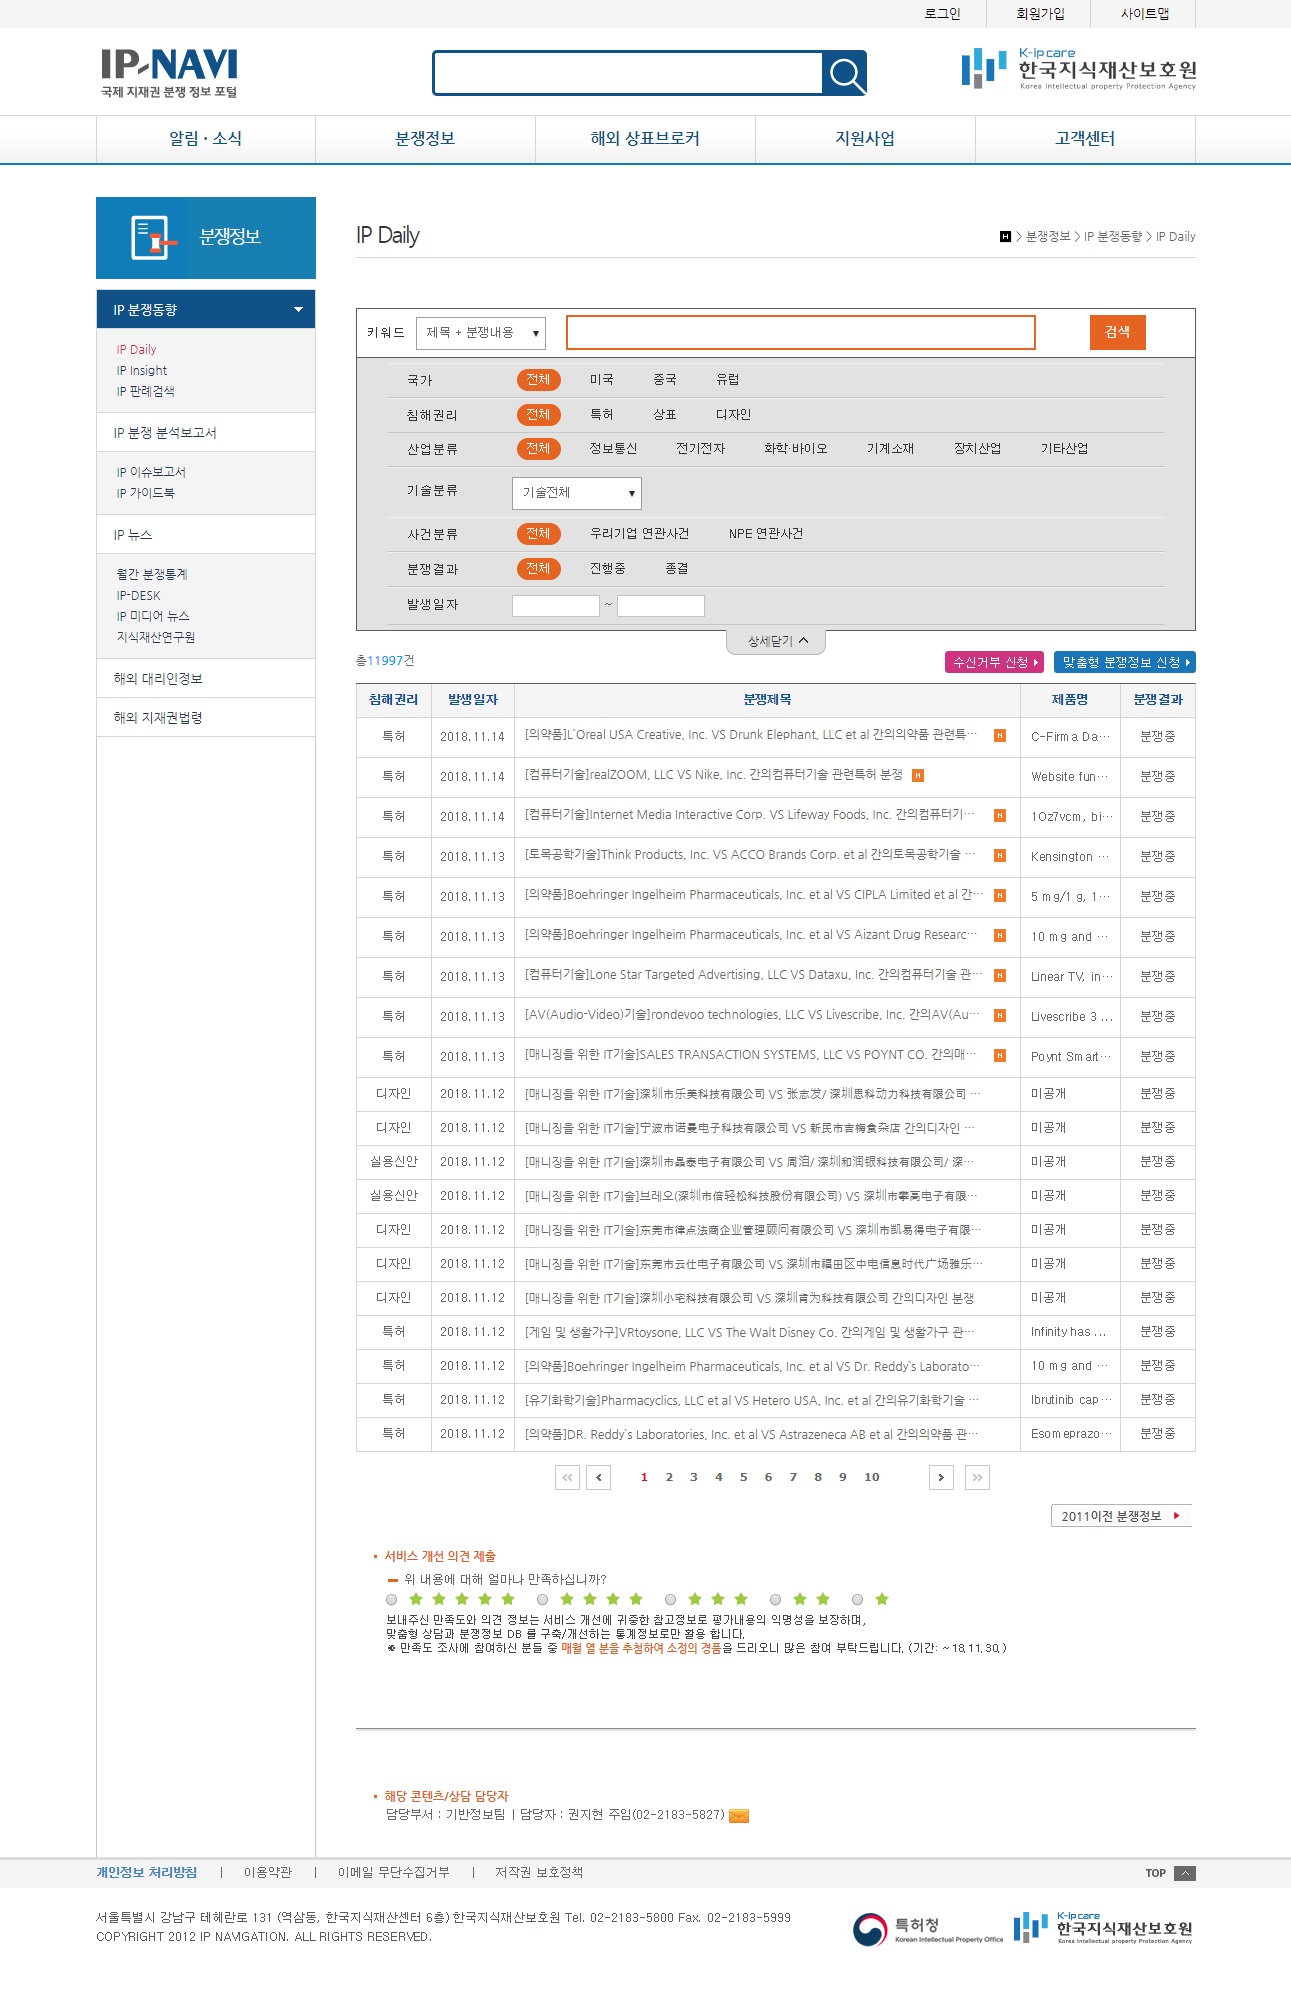Click the IP-NAVI logo

coord(169,73)
